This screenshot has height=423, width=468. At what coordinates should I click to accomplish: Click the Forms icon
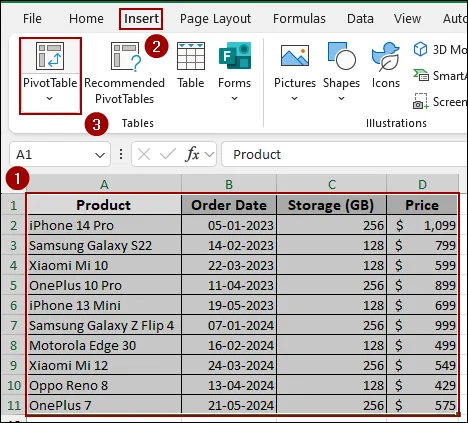coord(235,56)
